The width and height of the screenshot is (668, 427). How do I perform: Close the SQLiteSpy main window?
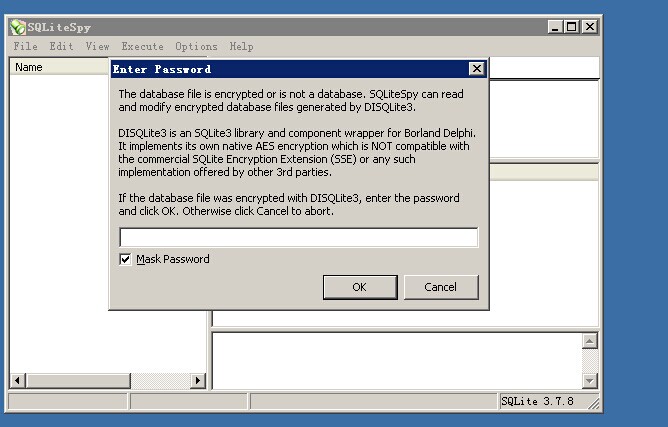click(589, 27)
